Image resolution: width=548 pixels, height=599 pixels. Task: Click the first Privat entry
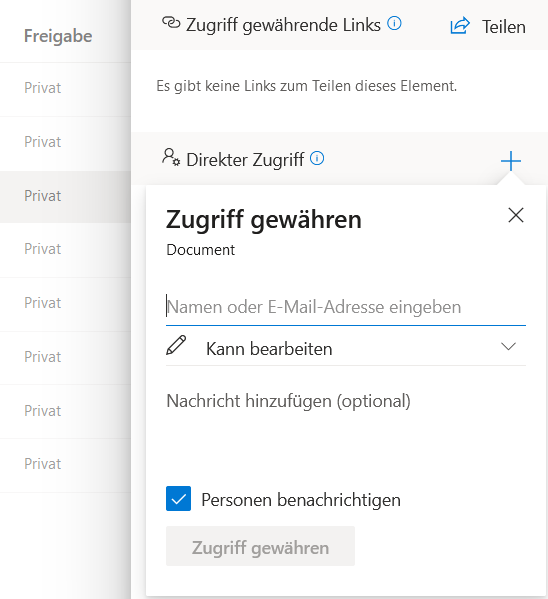[42, 88]
